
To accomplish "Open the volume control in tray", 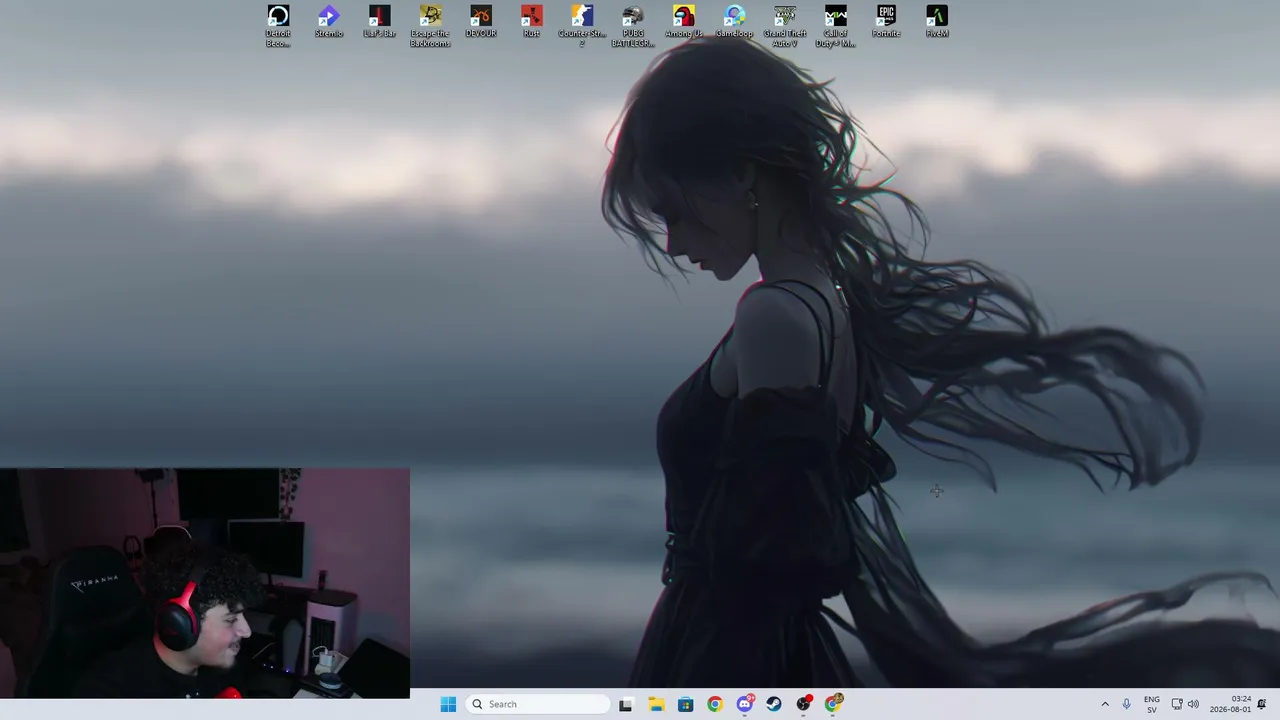I will pos(1193,704).
